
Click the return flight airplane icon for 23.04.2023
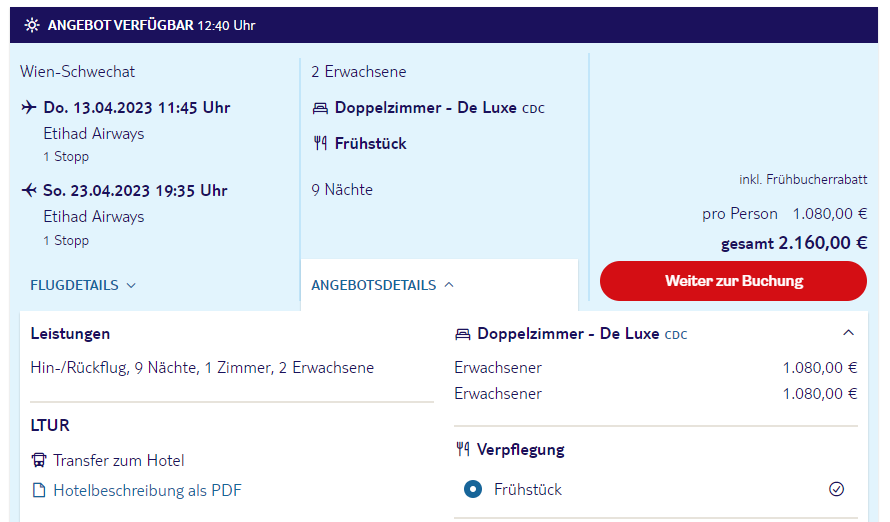(29, 190)
